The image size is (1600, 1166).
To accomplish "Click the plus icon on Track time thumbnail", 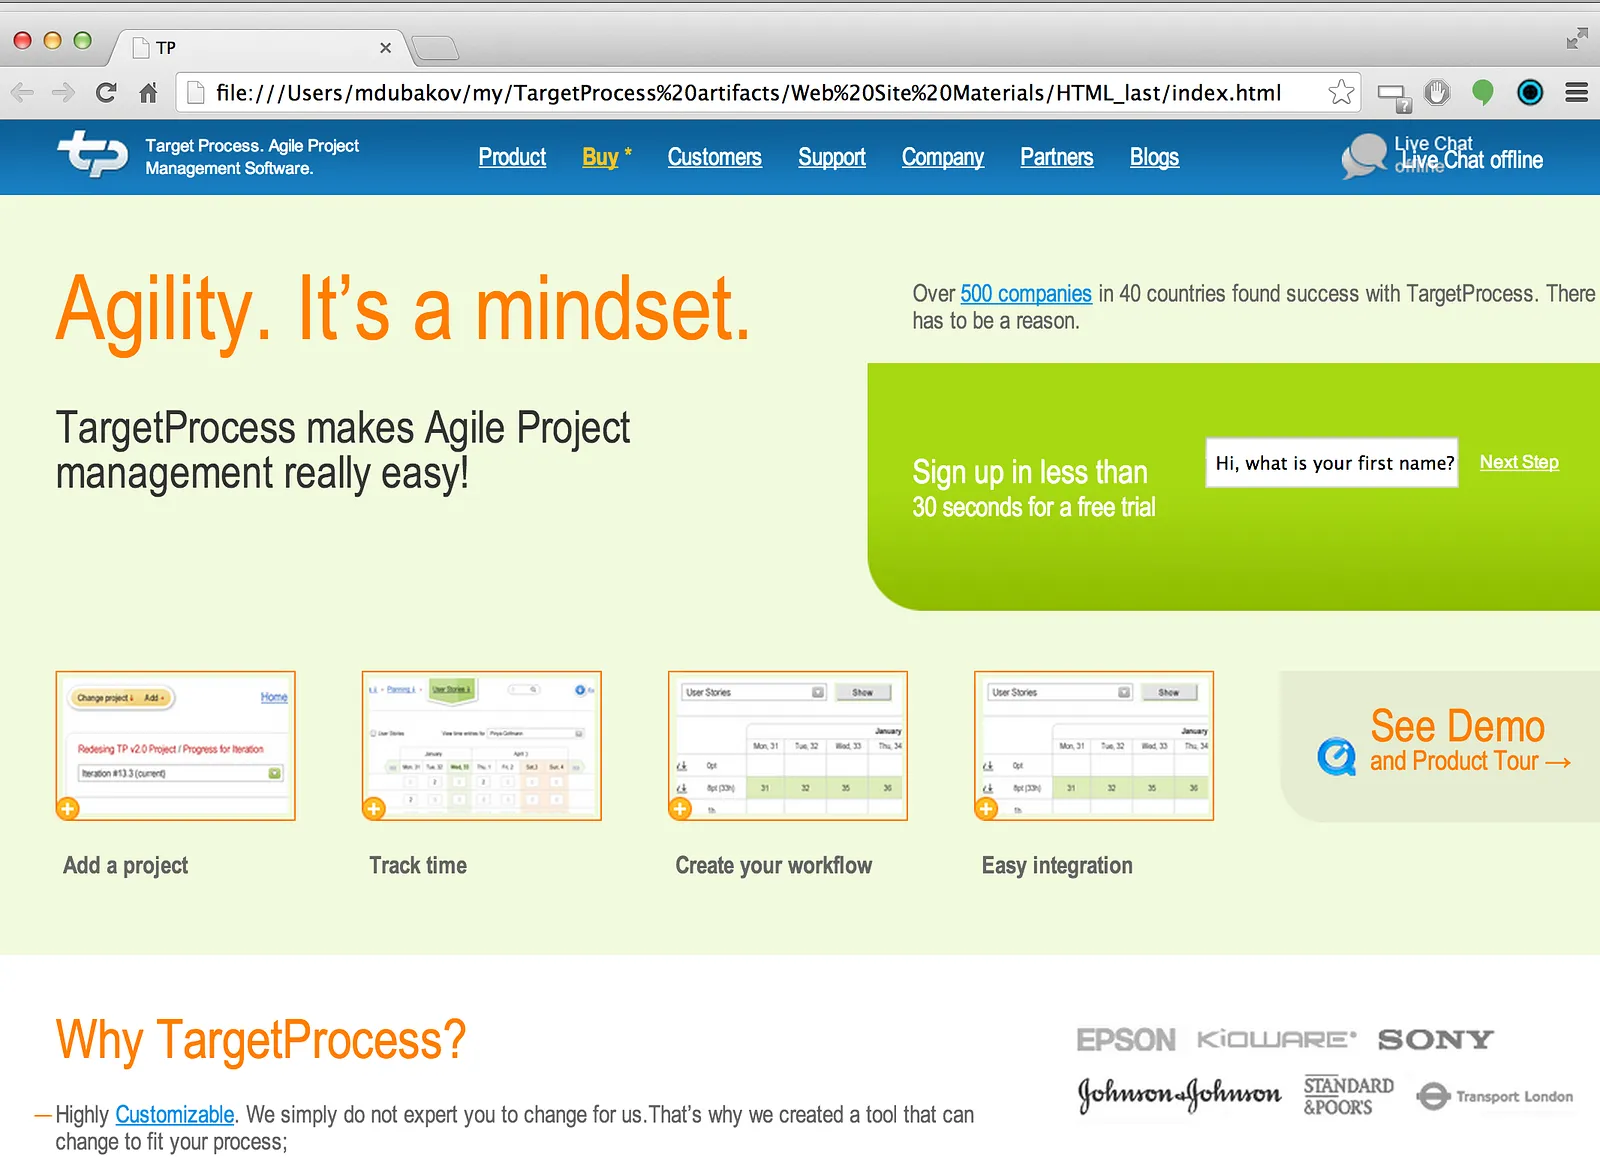I will (x=373, y=808).
